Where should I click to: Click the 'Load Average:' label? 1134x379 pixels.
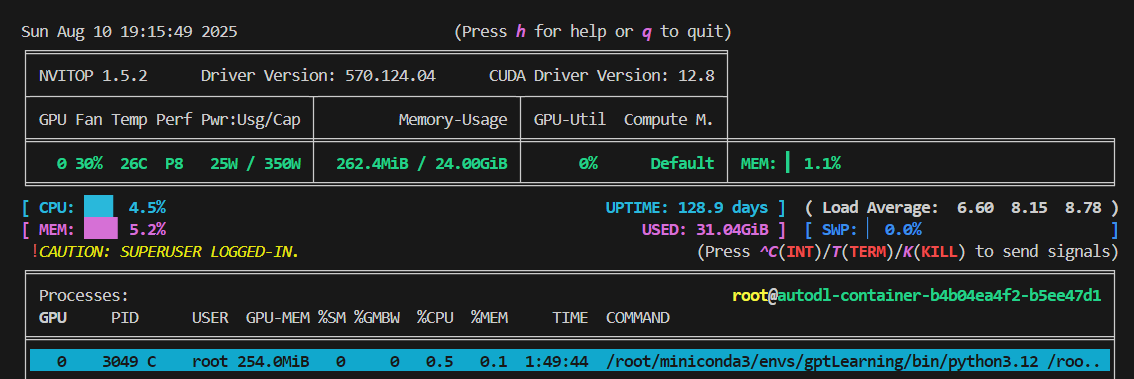880,208
